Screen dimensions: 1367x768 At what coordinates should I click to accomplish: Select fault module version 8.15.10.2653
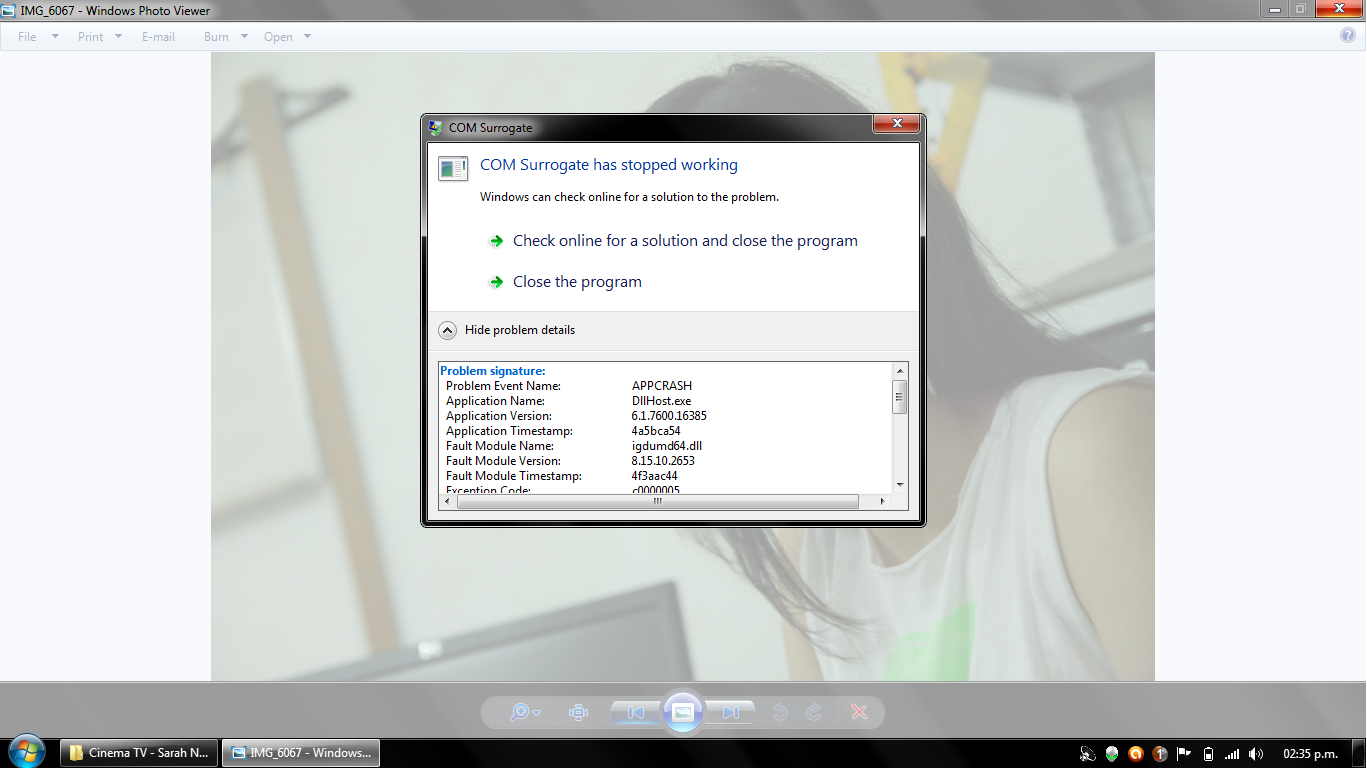coord(663,461)
